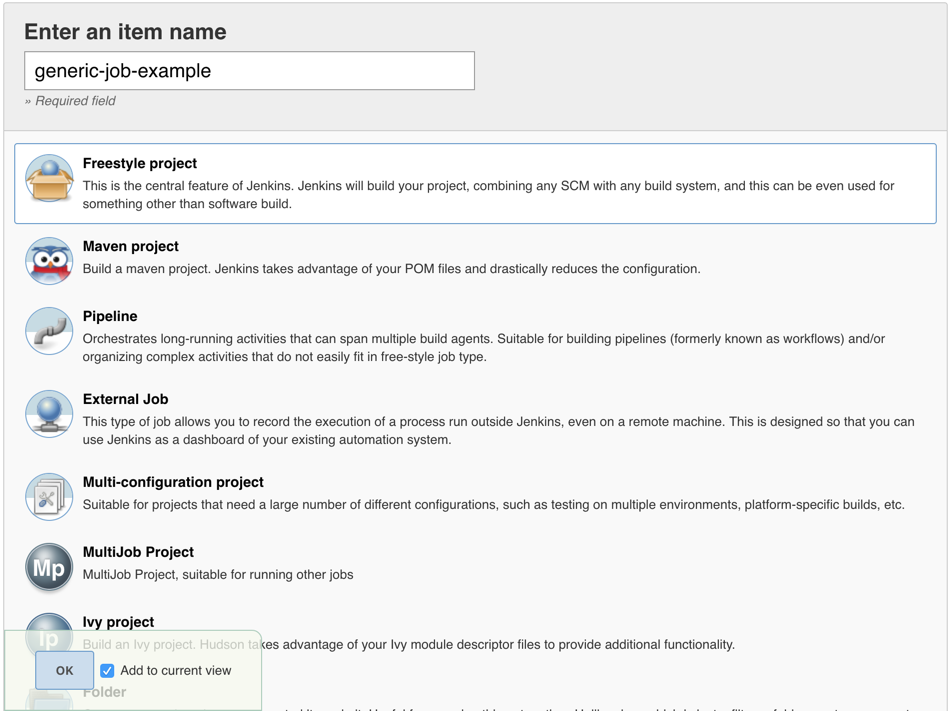Screen dimensions: 950x711
Task: Choose the Multi-configuration project icon
Action: tap(49, 498)
